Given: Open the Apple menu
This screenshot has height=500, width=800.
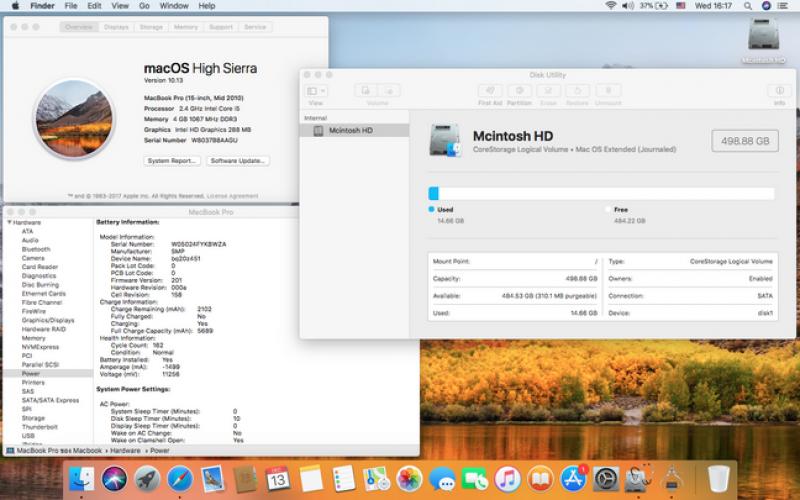Looking at the screenshot, I should (15, 6).
